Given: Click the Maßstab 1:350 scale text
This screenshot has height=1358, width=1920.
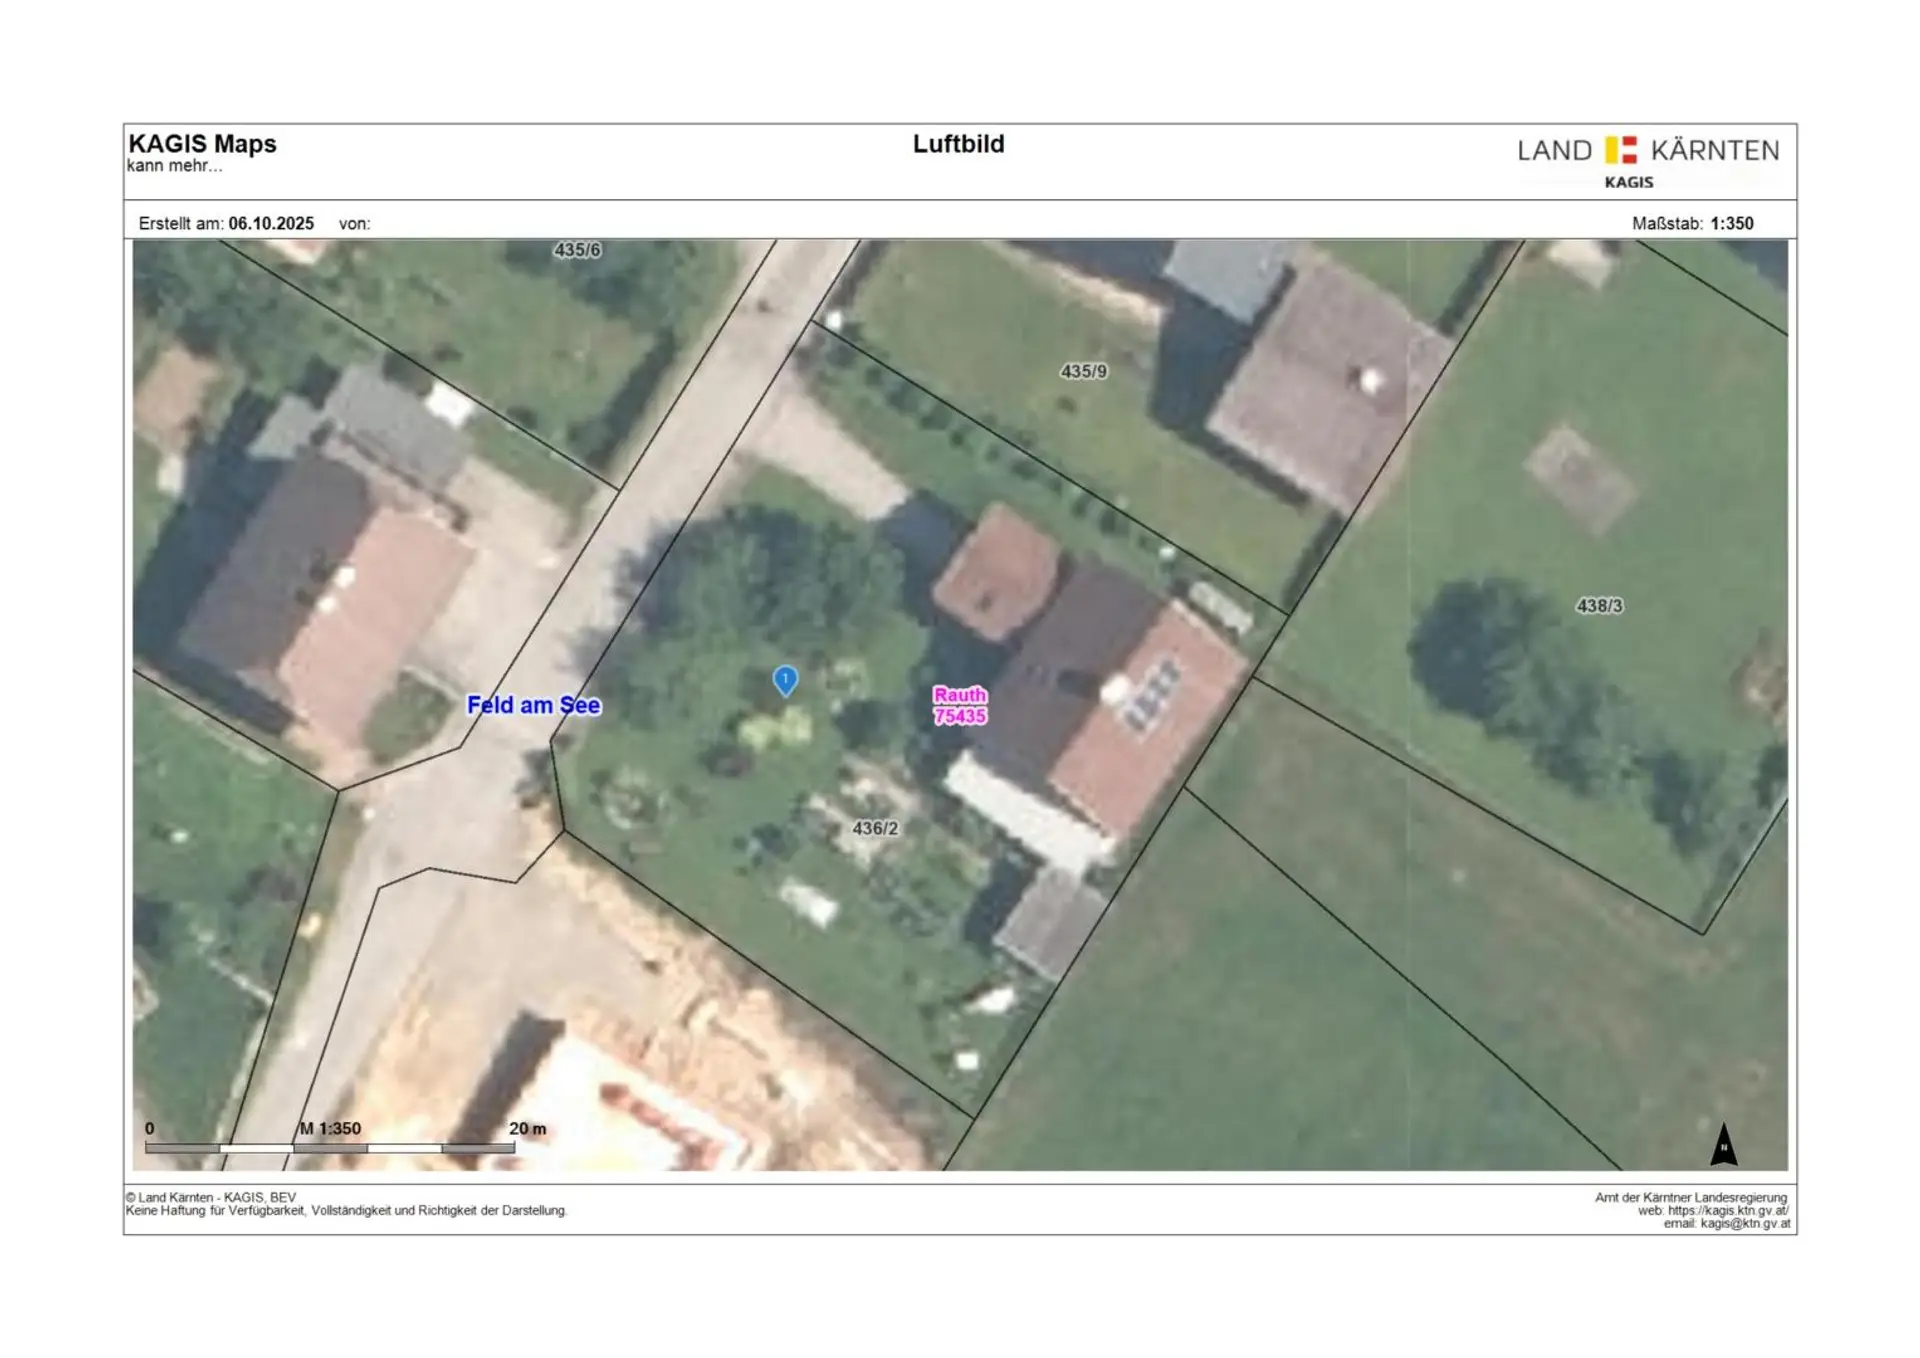Looking at the screenshot, I should pos(1692,223).
